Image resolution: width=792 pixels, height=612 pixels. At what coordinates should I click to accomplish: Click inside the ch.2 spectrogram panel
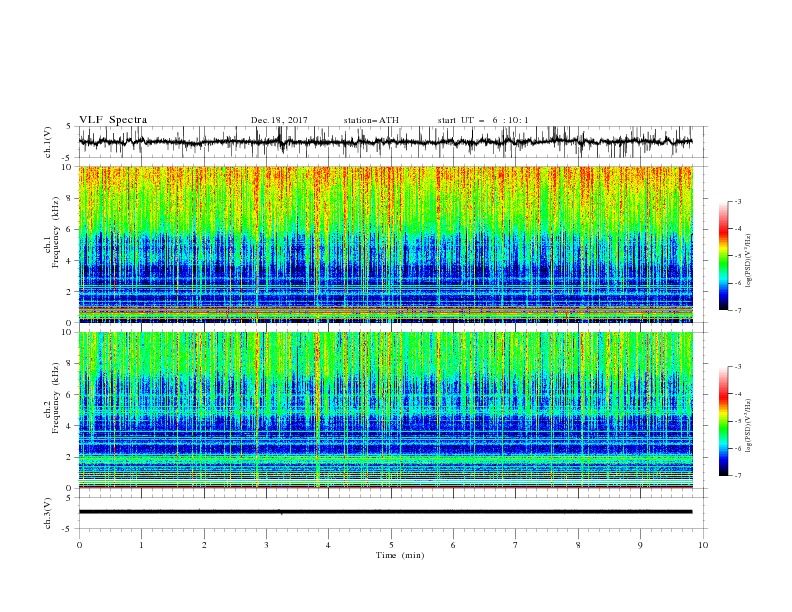(386, 410)
